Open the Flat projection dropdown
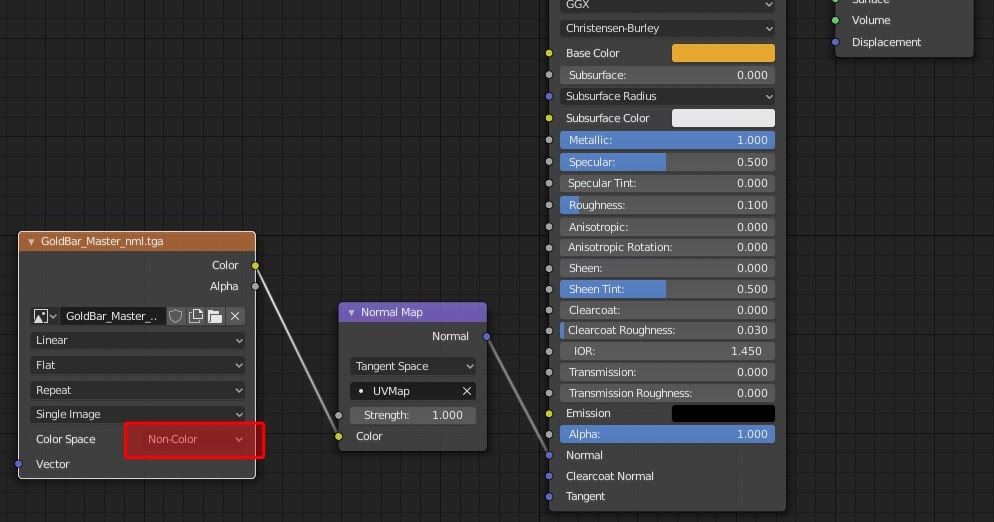This screenshot has height=522, width=994. point(138,365)
